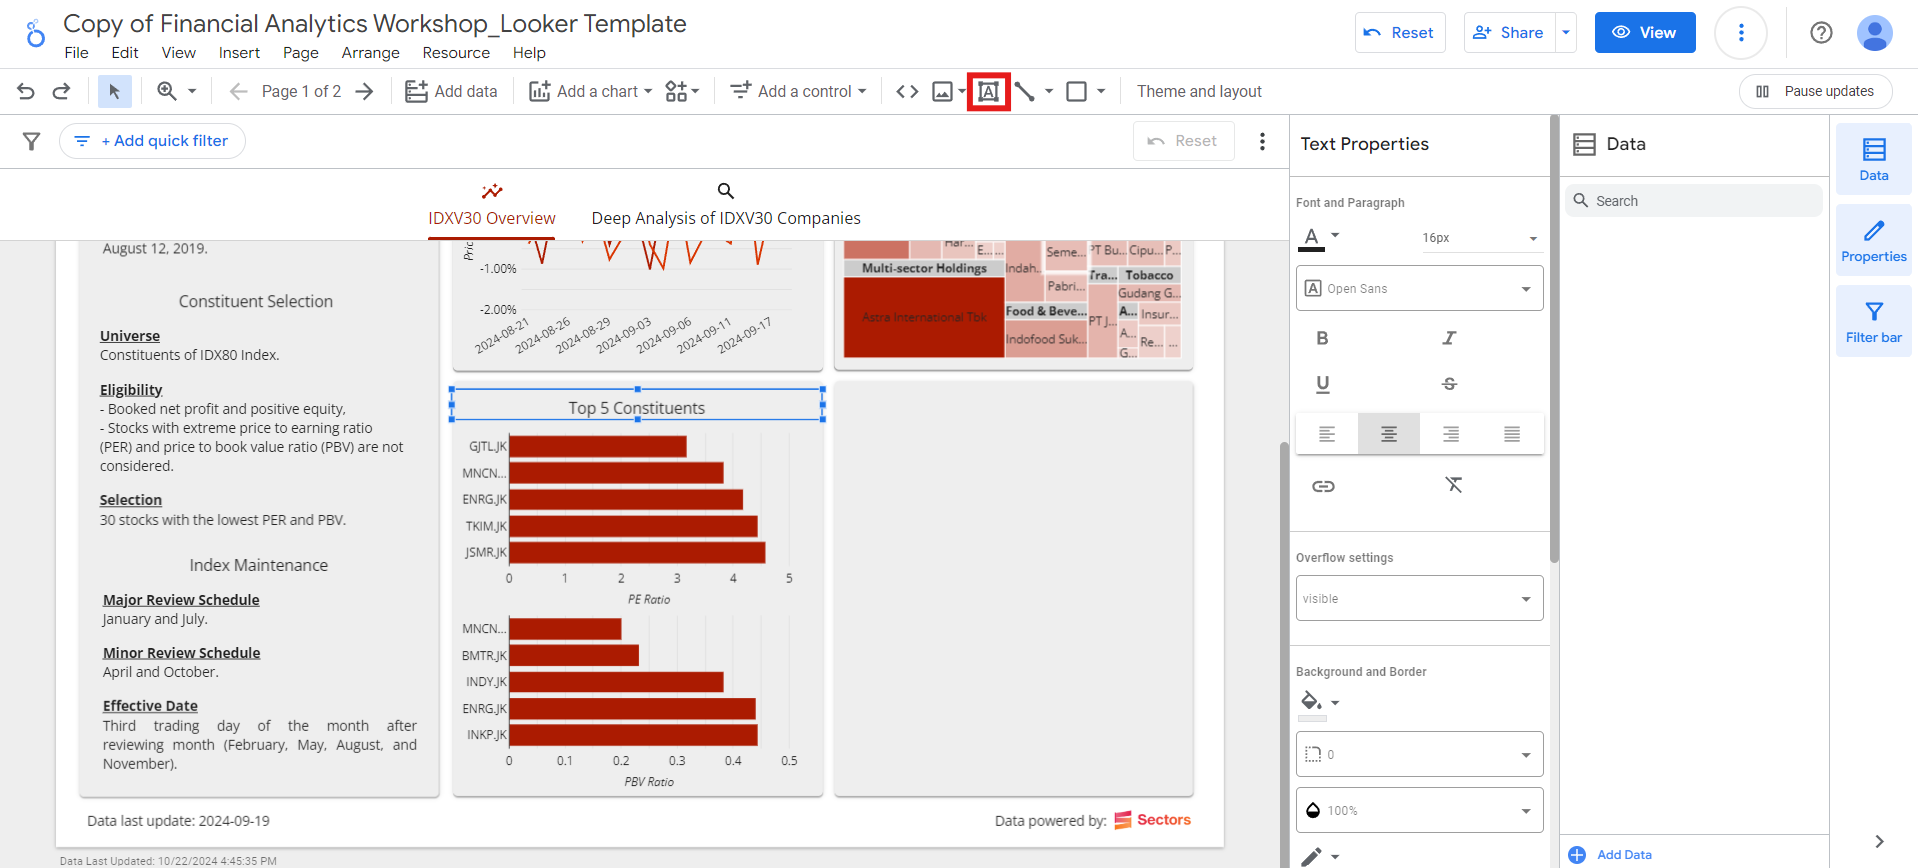
Task: Open the Resource menu
Action: pyautogui.click(x=456, y=53)
